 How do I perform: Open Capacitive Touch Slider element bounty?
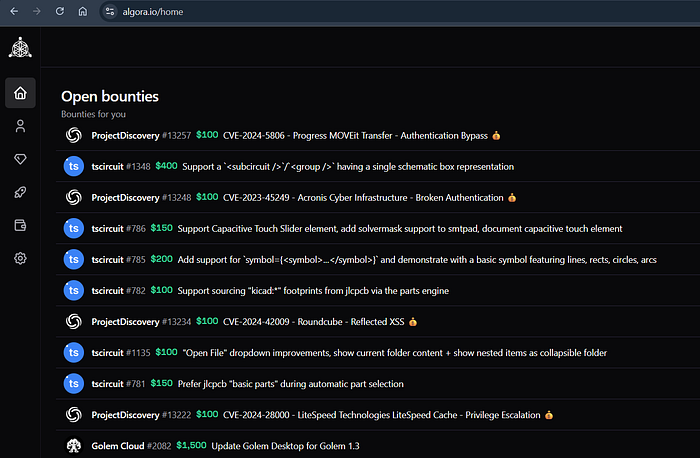coord(400,229)
